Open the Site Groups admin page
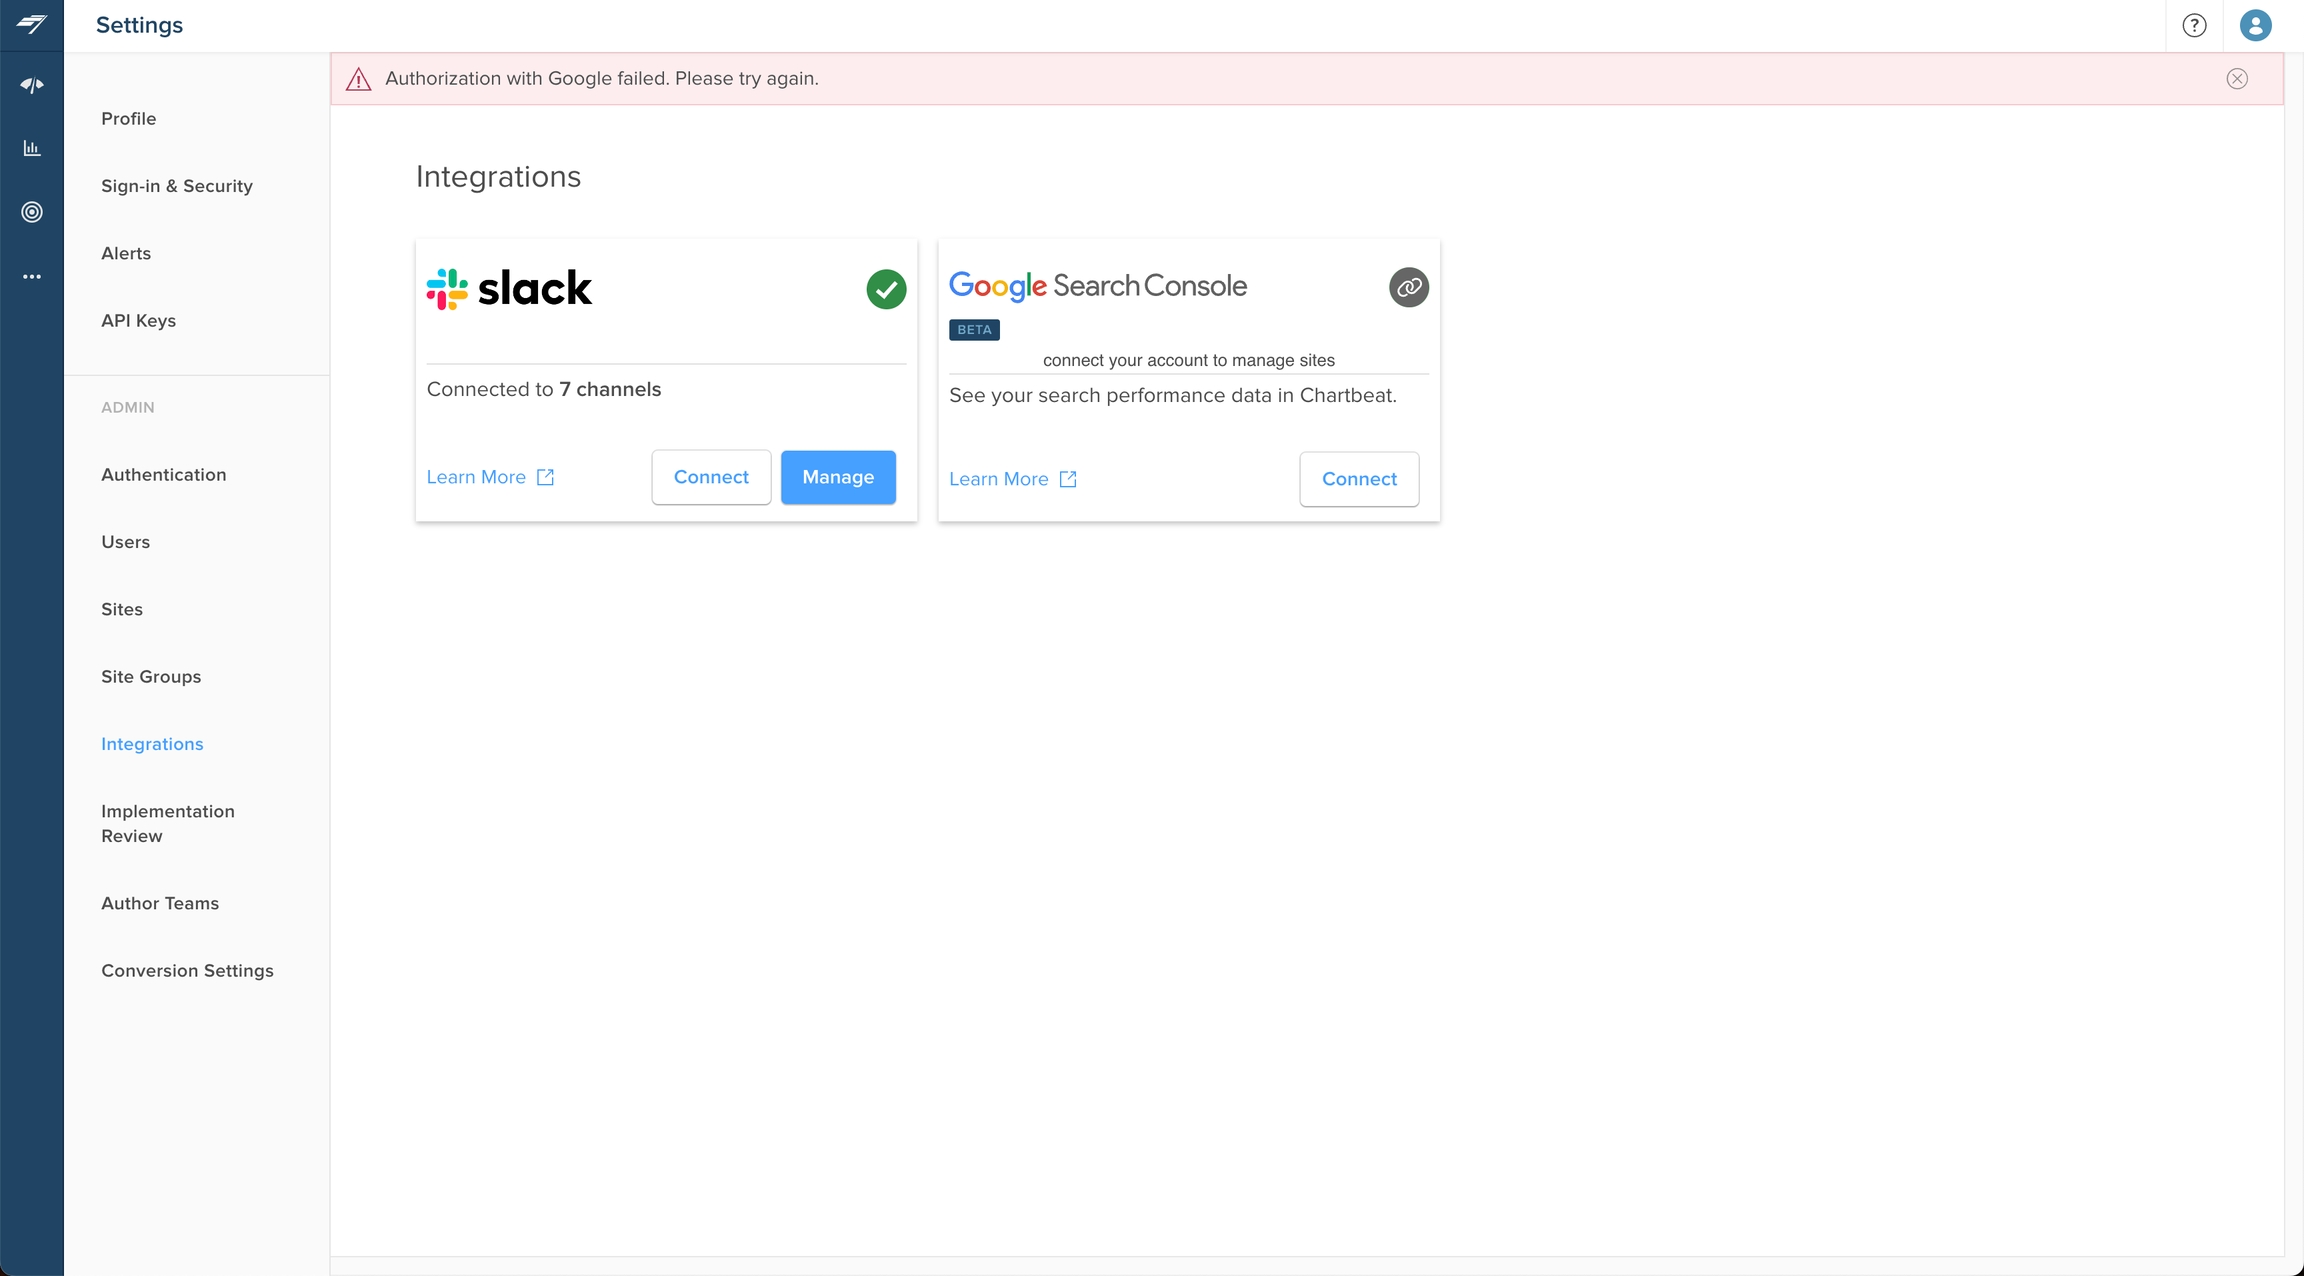2304x1276 pixels. pyautogui.click(x=150, y=677)
